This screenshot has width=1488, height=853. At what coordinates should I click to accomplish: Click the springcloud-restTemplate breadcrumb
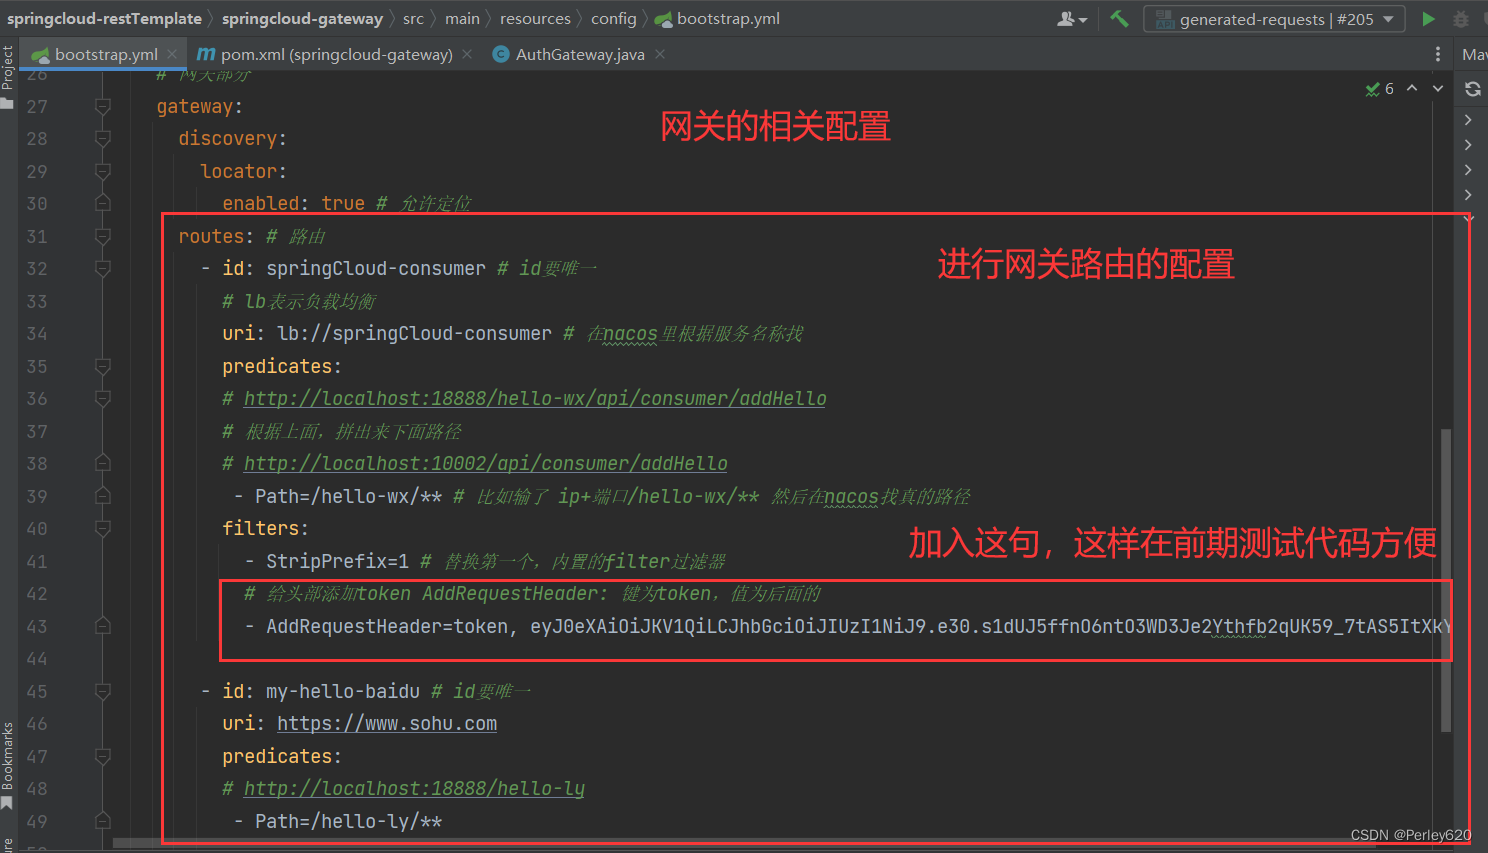click(104, 19)
